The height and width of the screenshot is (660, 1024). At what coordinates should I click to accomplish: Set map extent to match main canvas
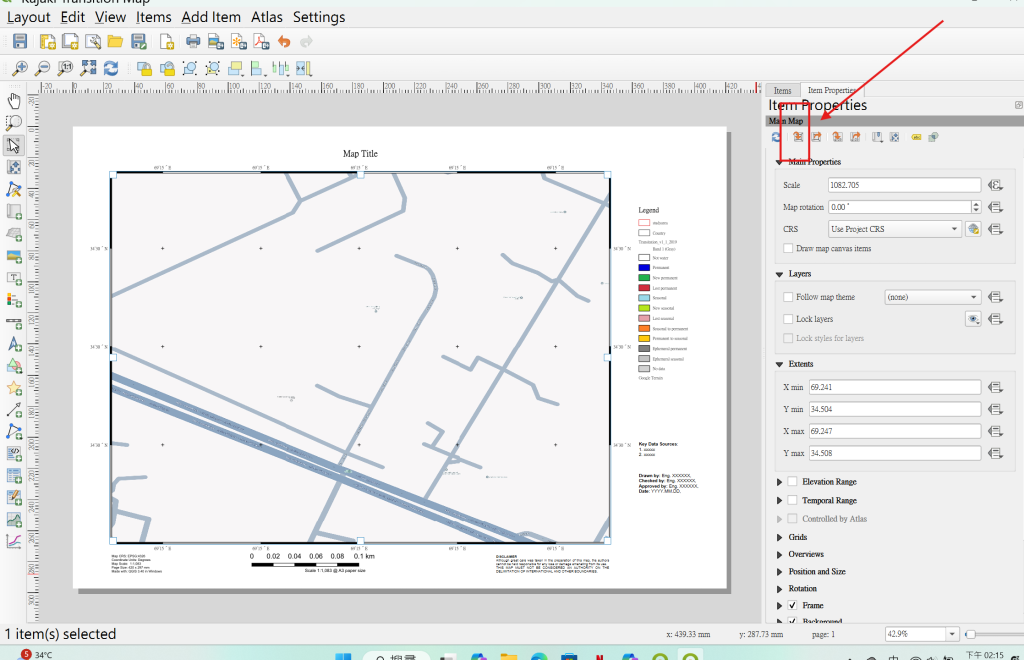pos(798,137)
